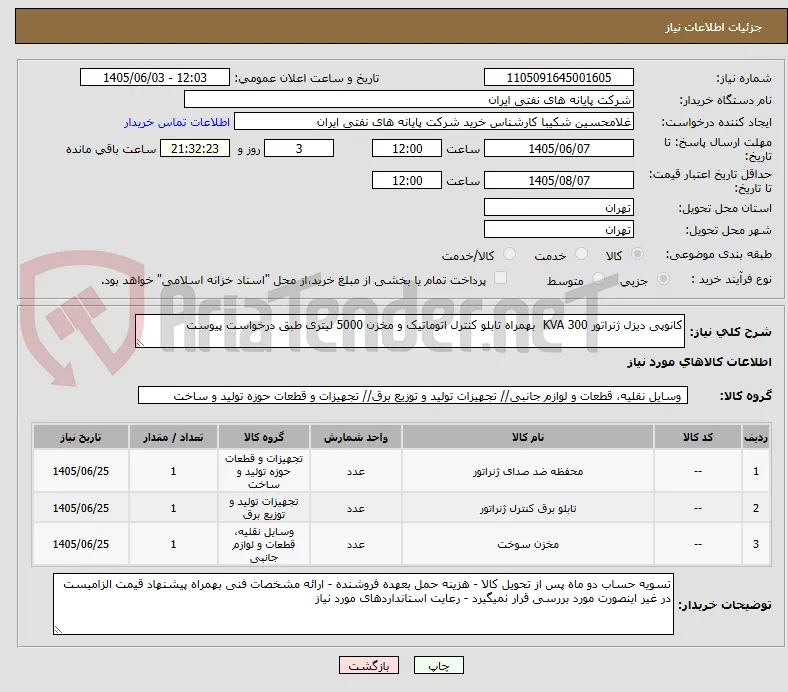This screenshot has height=692, width=788.
Task: Click the ردیف column header
Action: 756,437
